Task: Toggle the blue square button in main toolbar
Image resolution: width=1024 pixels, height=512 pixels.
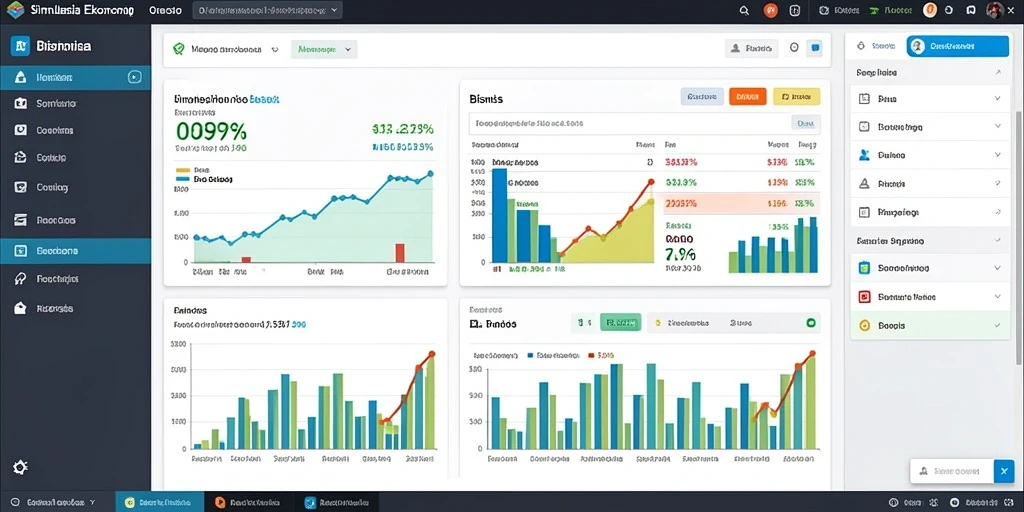Action: pos(814,48)
